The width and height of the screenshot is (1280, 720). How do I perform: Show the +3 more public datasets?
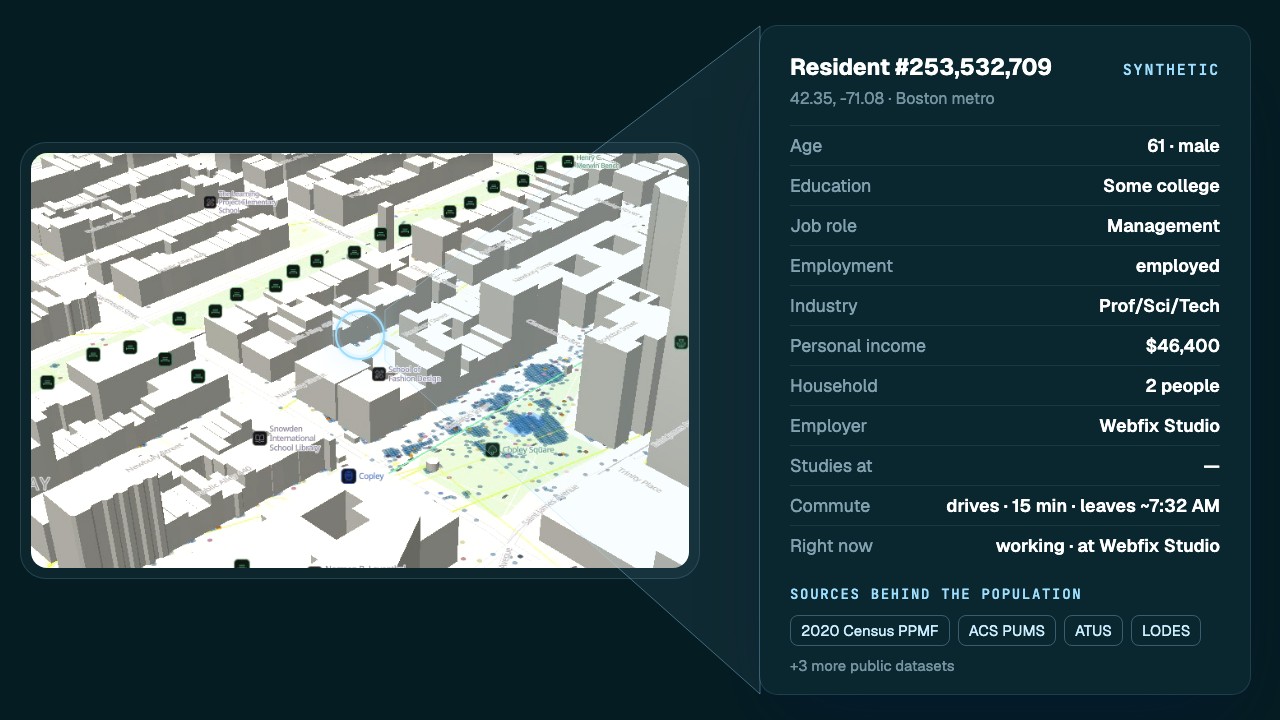(872, 666)
